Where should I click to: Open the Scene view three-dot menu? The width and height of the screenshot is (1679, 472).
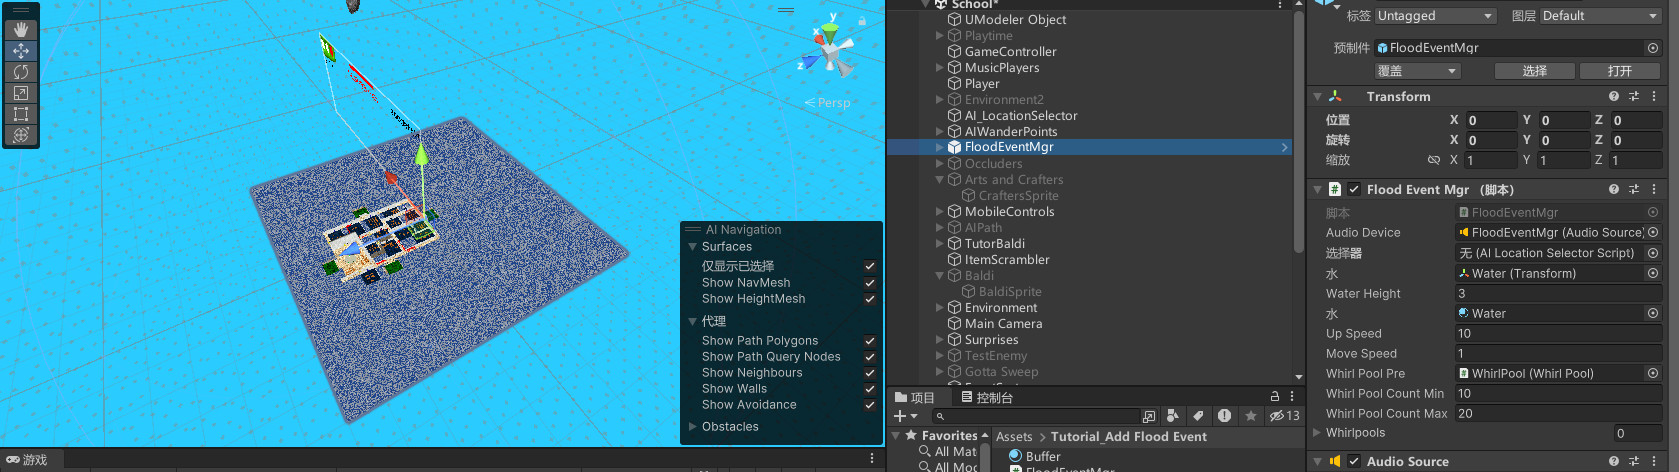pyautogui.click(x=872, y=458)
